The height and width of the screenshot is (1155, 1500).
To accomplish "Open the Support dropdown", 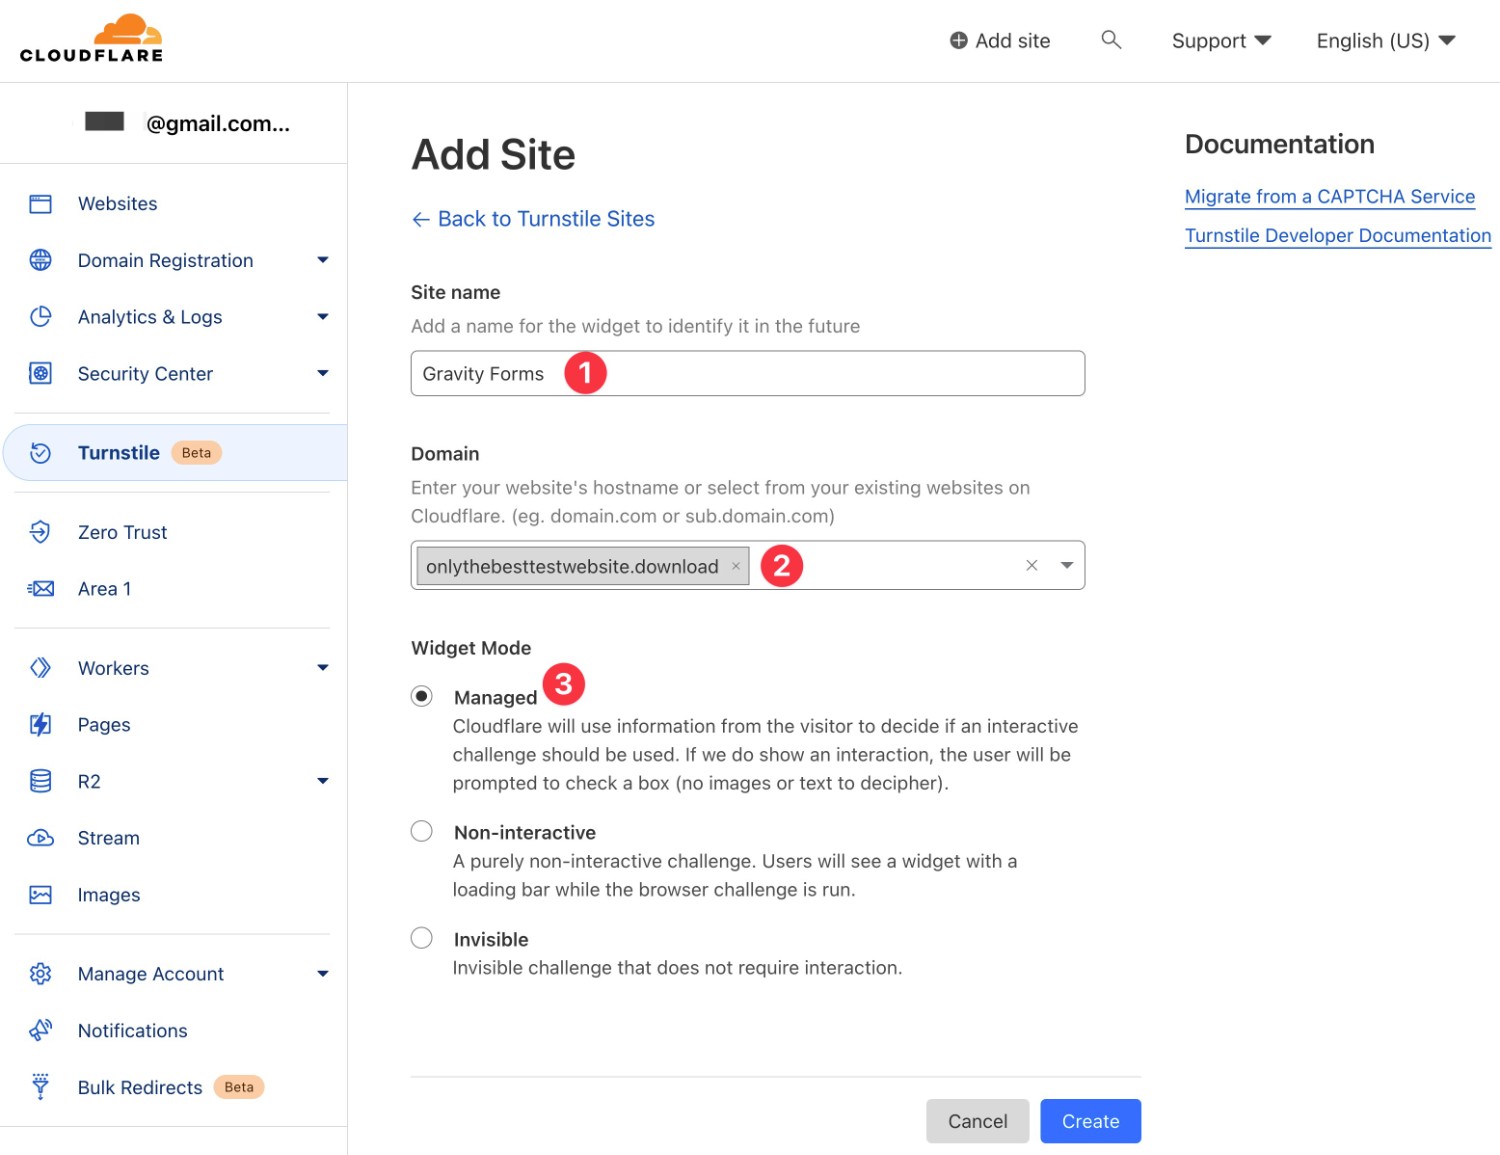I will pos(1221,41).
